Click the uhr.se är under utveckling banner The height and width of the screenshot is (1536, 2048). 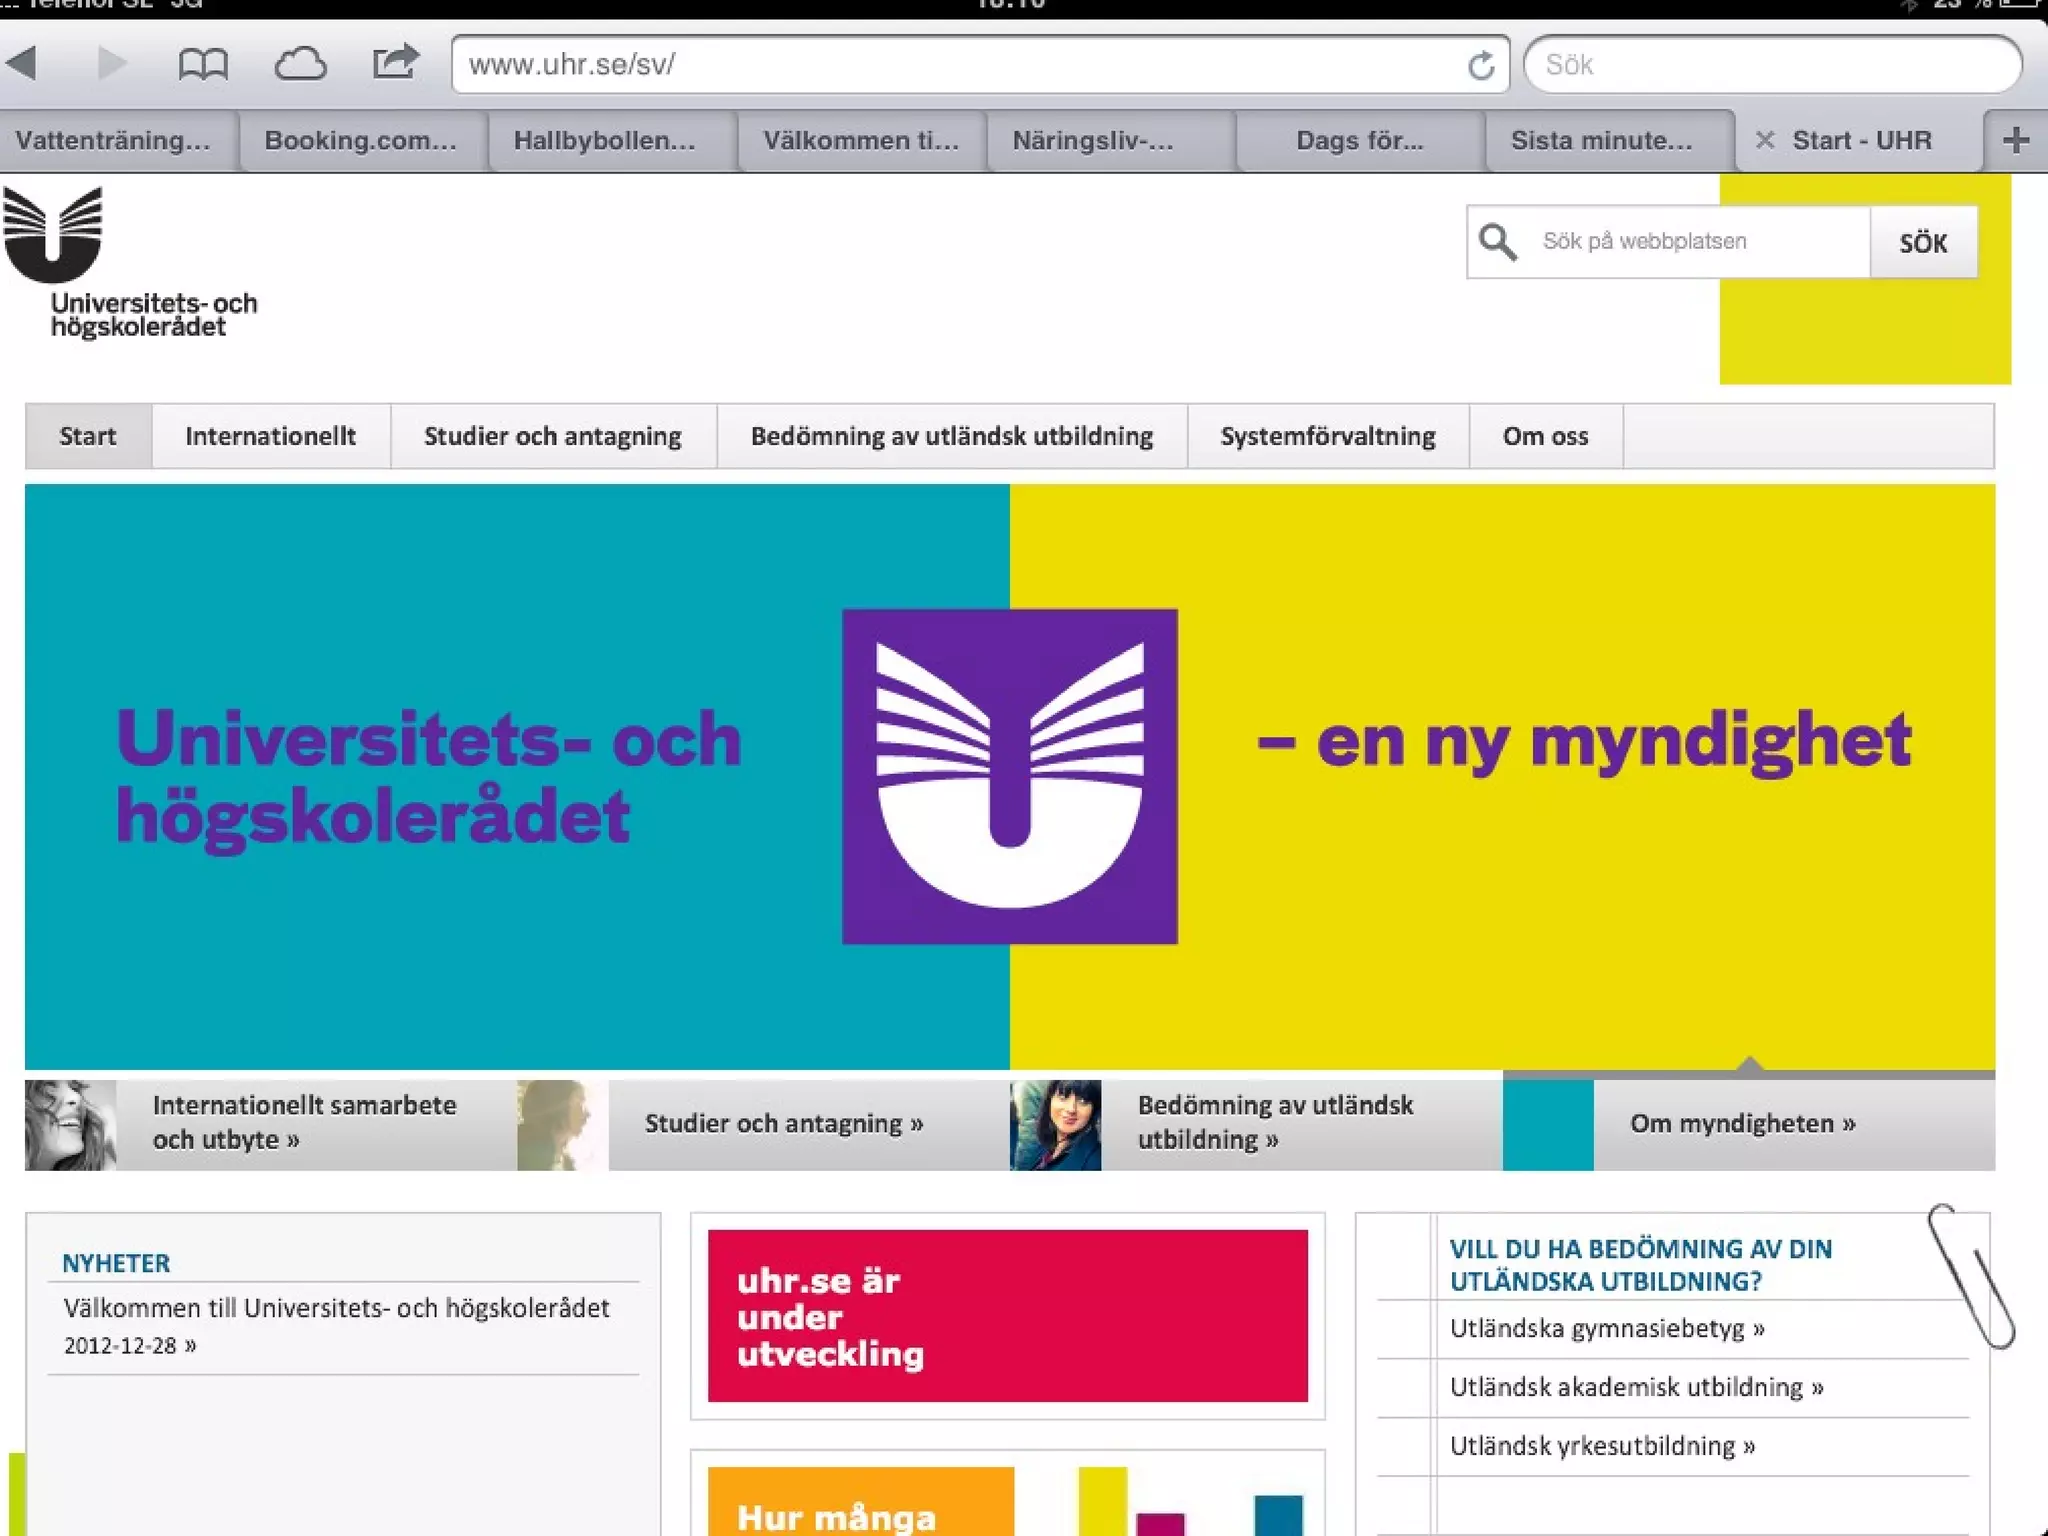1007,1315
